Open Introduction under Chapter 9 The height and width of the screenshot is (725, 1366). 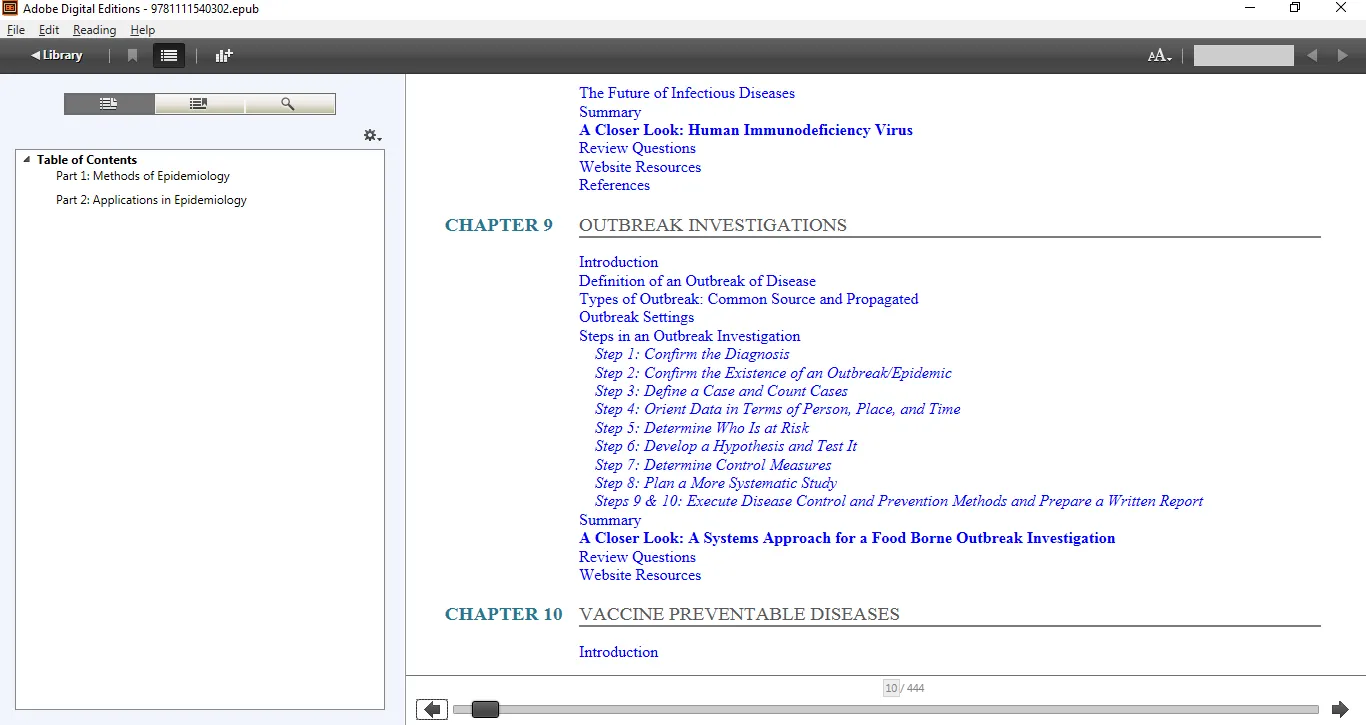618,262
